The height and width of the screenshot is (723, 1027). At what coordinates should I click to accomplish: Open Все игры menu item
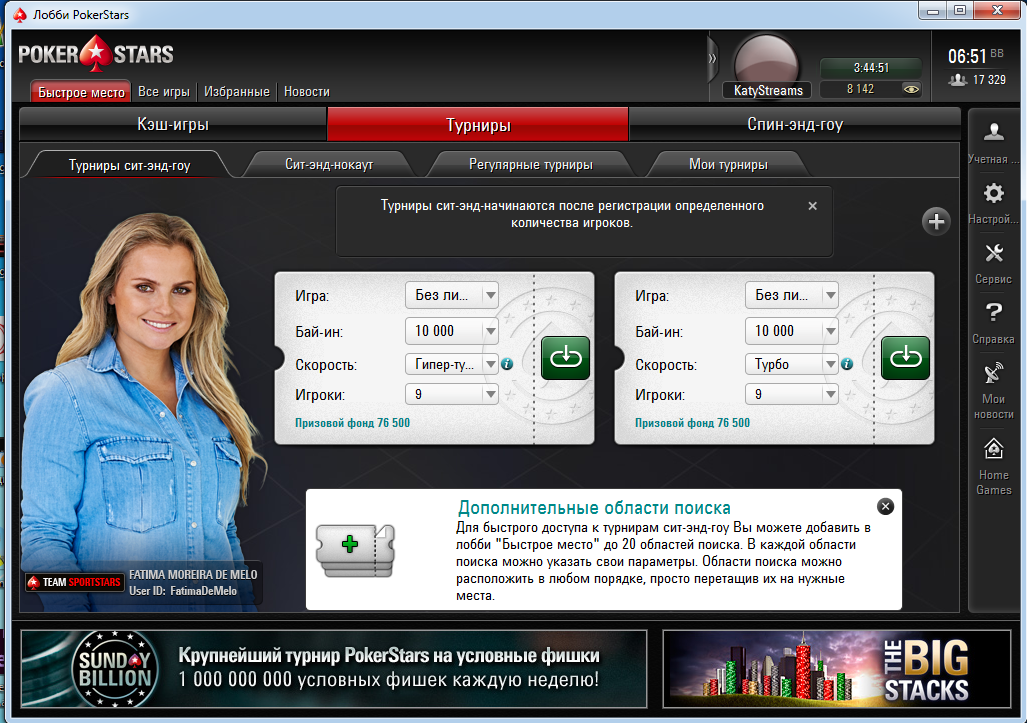164,92
